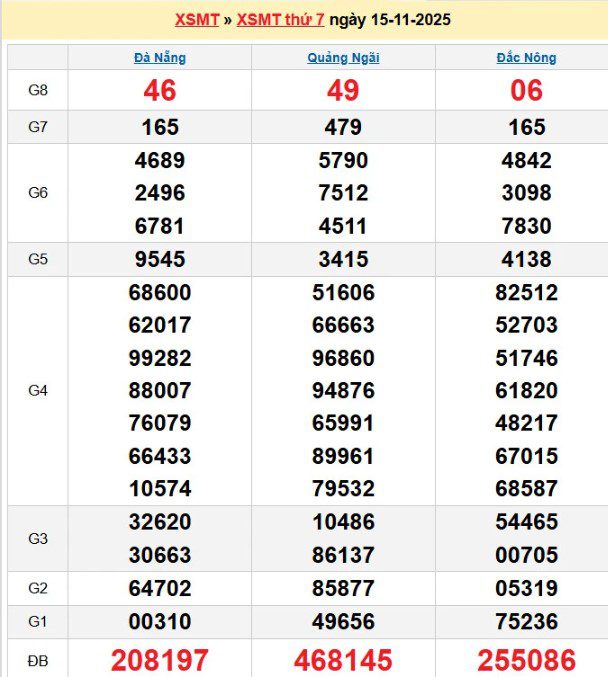
Task: Select Đà Nẵng special prize 208197
Action: tap(160, 660)
